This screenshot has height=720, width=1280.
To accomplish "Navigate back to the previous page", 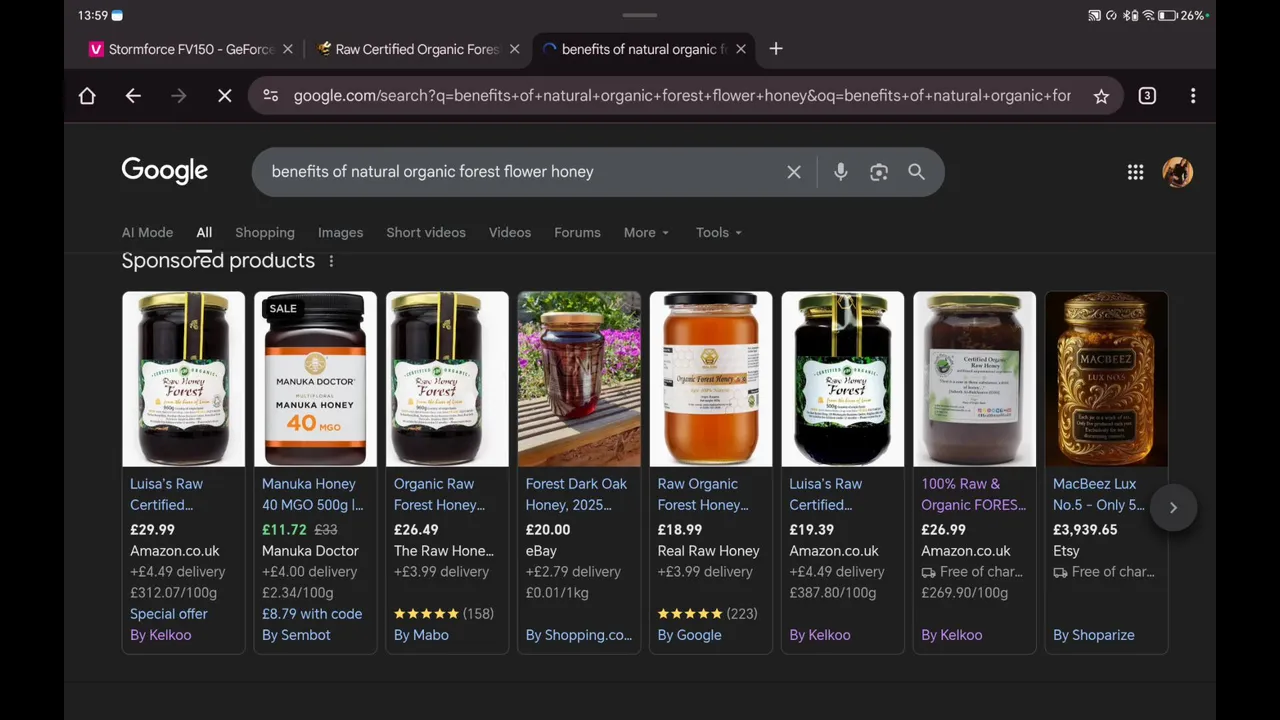I will pos(133,96).
